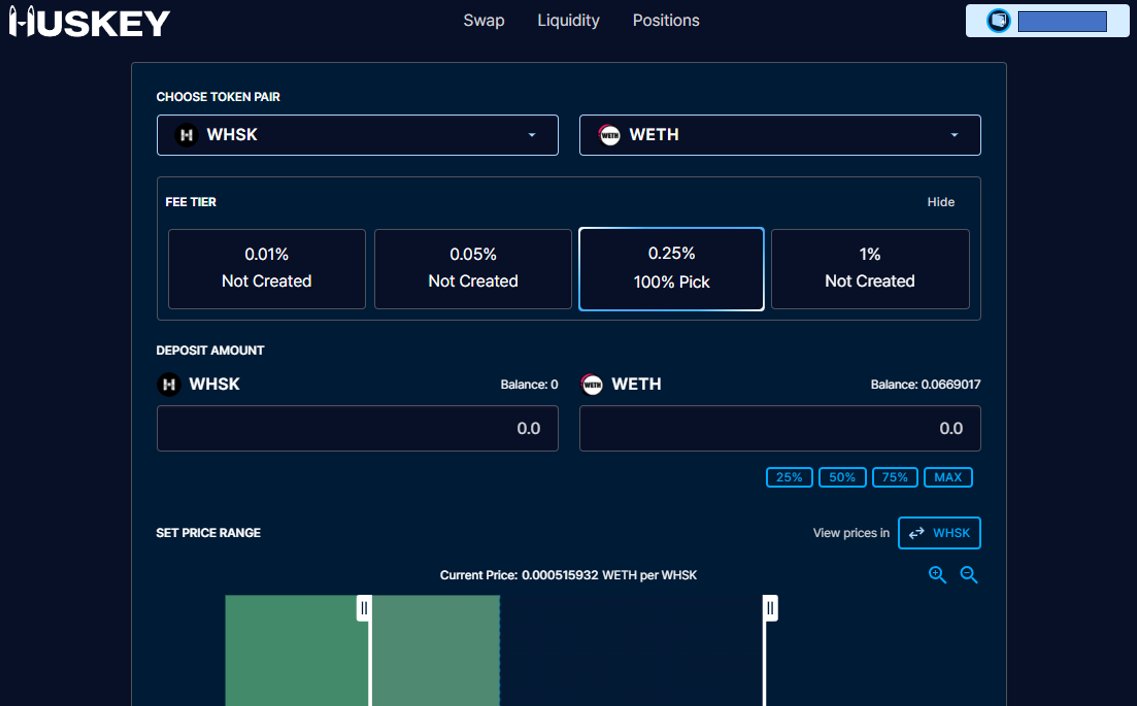Click the WETH token icon in the pair selector
Viewport: 1137px width, 706px height.
coord(609,134)
